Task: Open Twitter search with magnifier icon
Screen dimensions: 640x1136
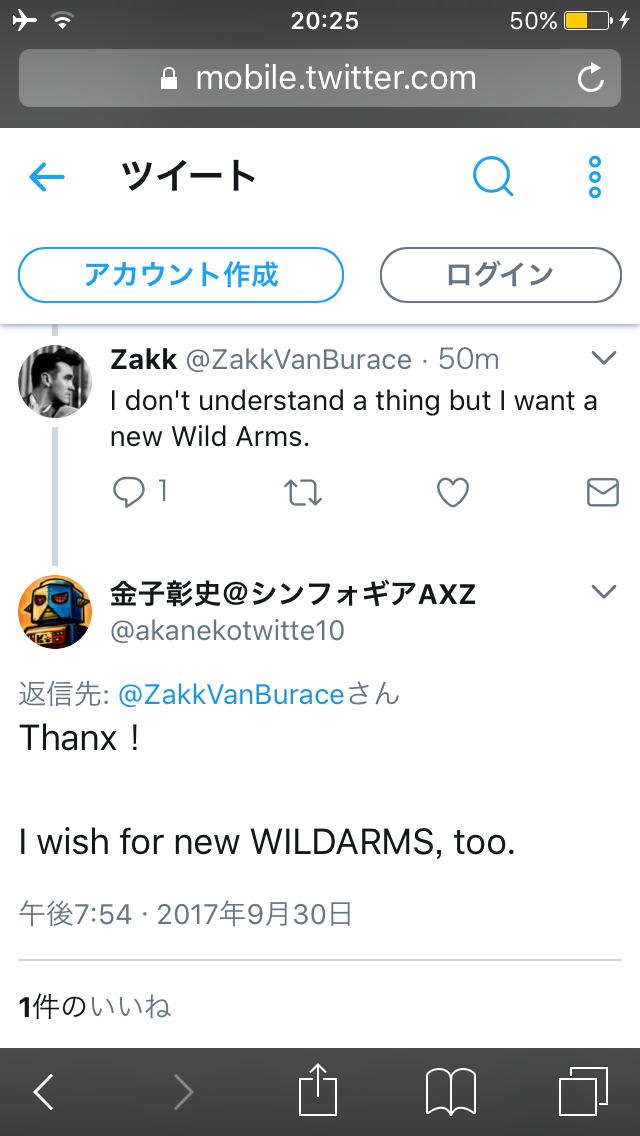Action: [x=492, y=178]
